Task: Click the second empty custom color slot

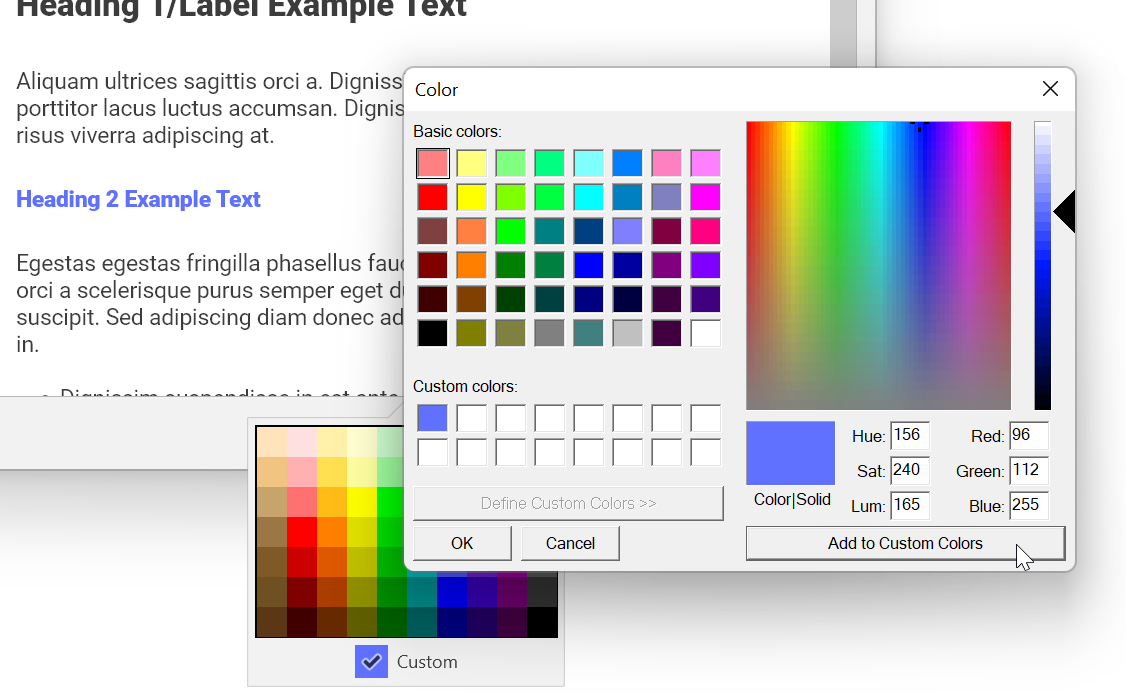Action: point(471,418)
